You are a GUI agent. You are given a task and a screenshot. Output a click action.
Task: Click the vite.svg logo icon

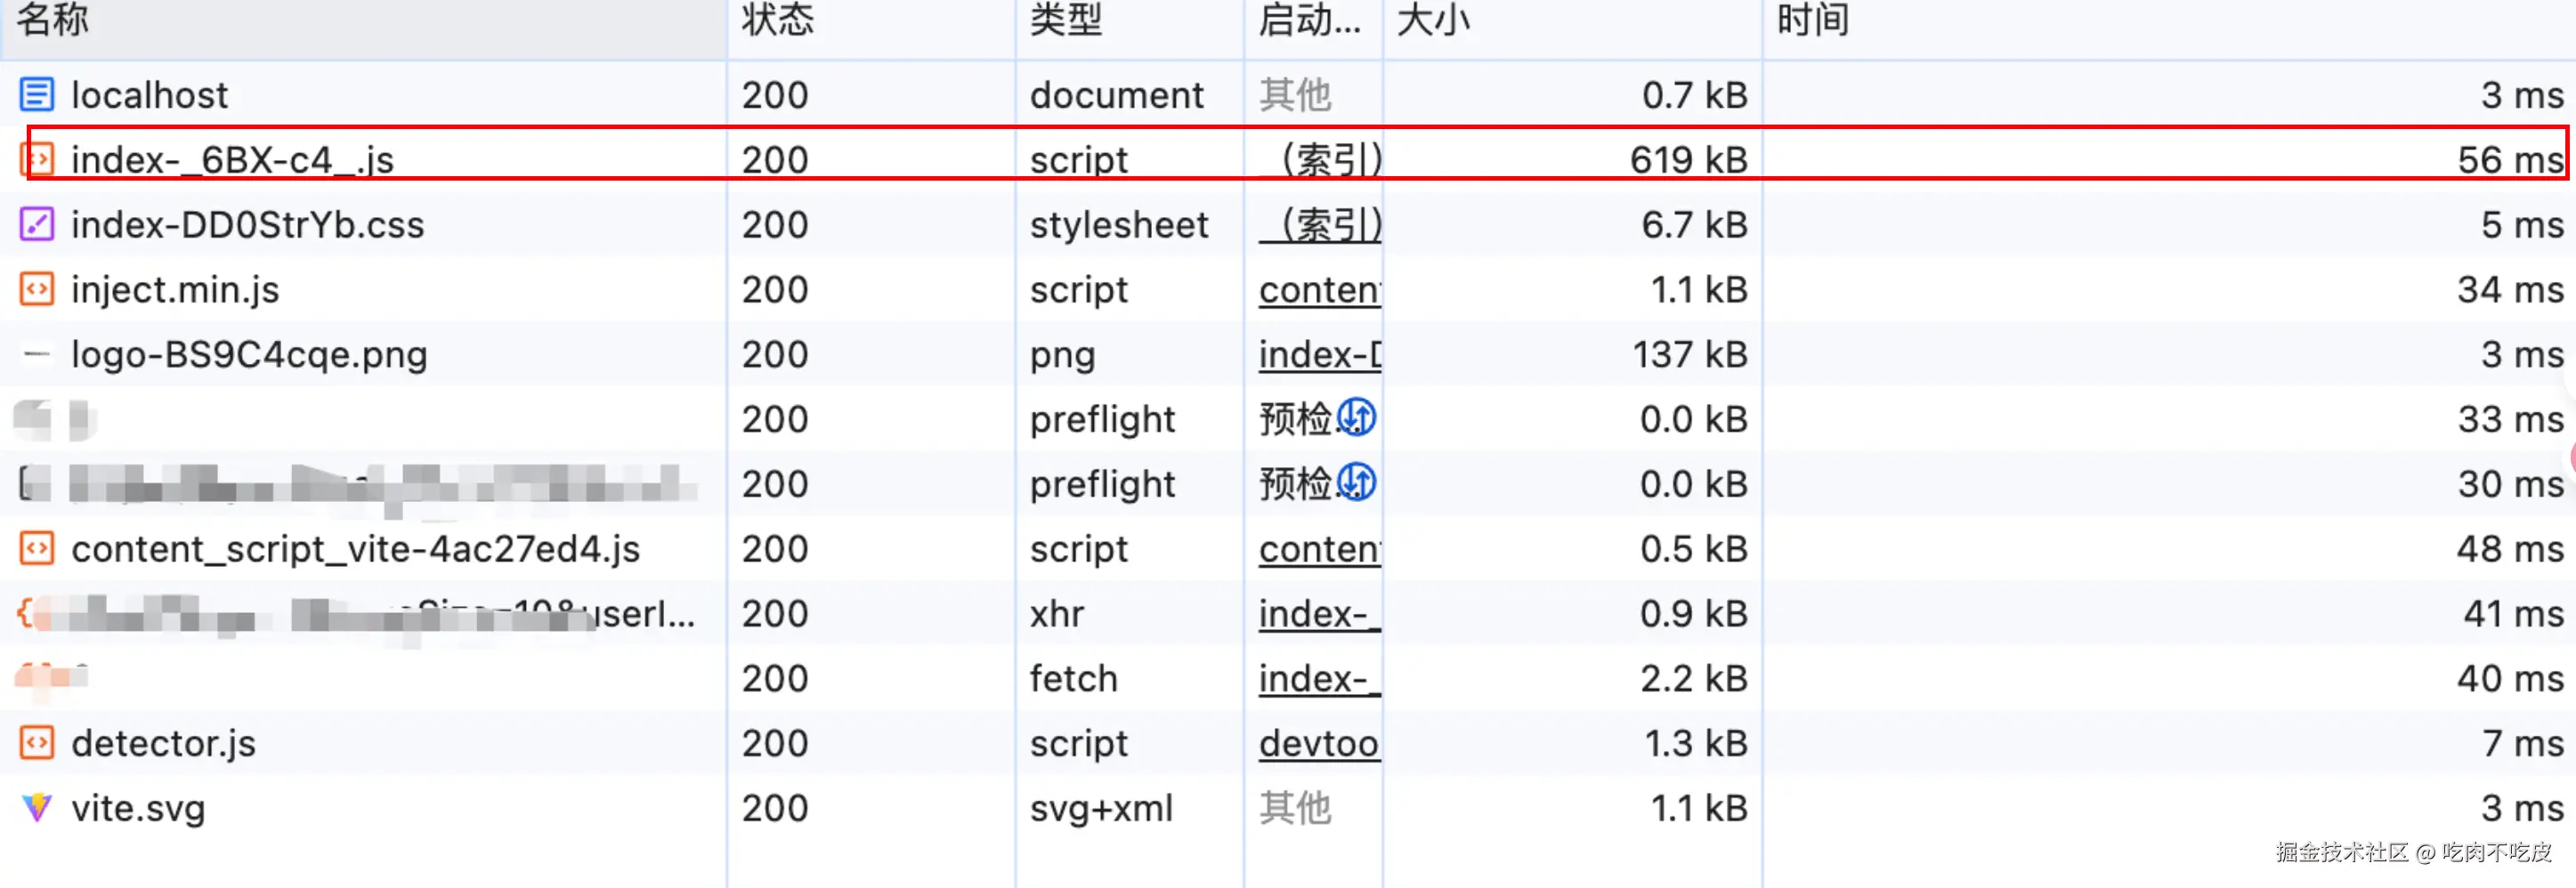click(x=37, y=807)
